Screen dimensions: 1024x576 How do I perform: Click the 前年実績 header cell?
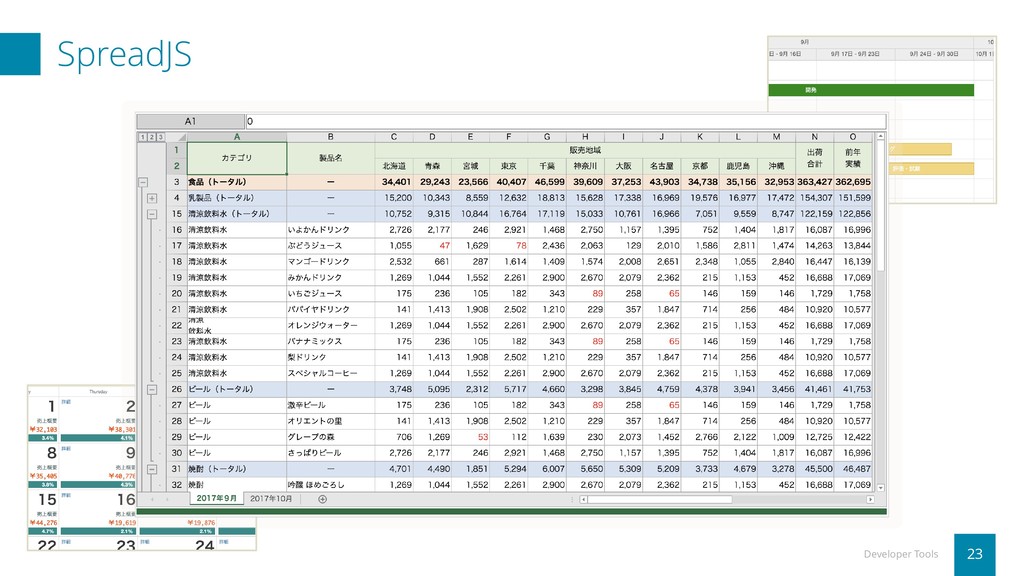pos(853,158)
